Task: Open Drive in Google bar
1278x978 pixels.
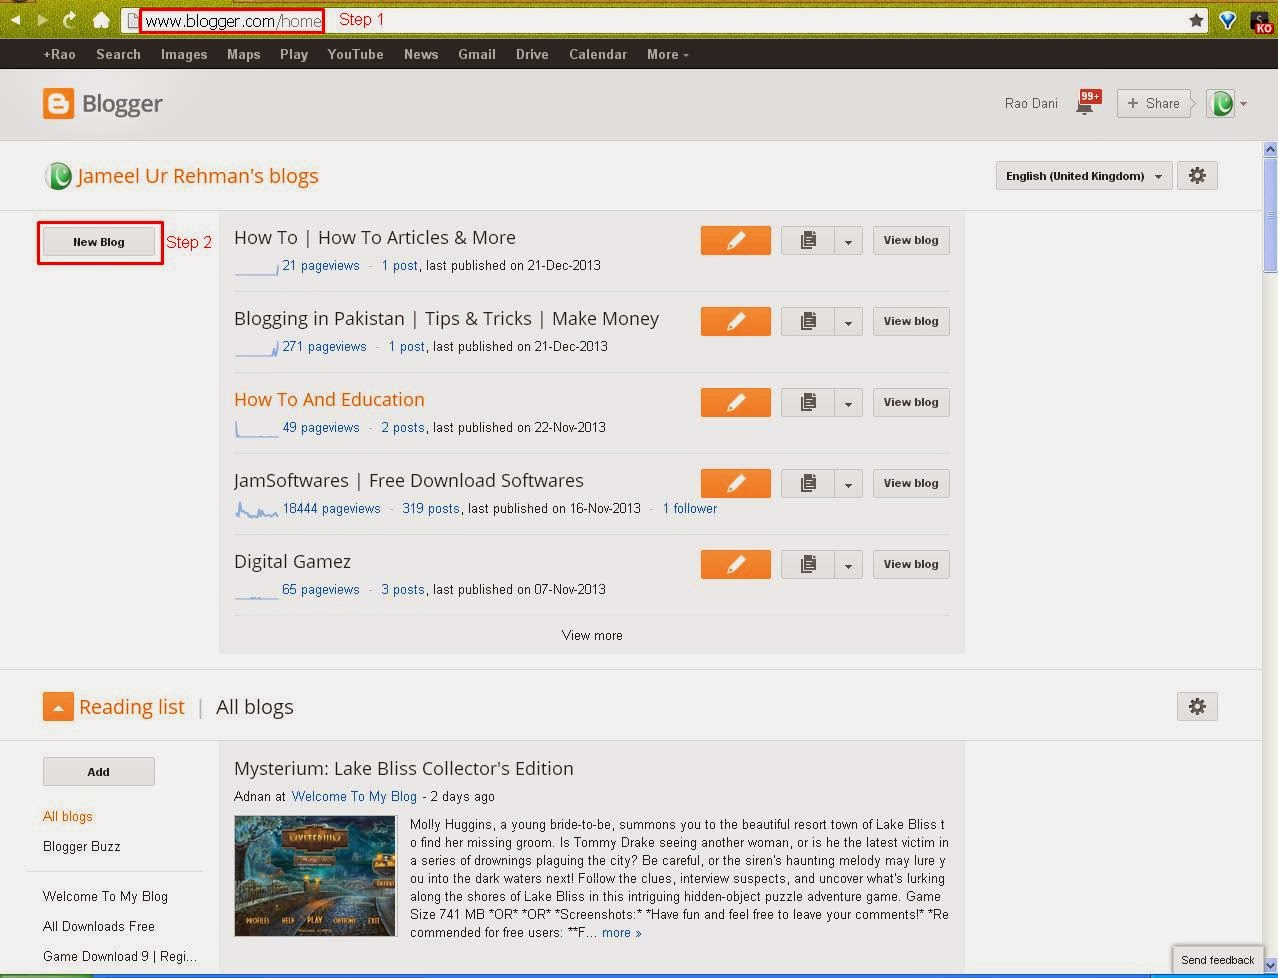Action: click(532, 54)
